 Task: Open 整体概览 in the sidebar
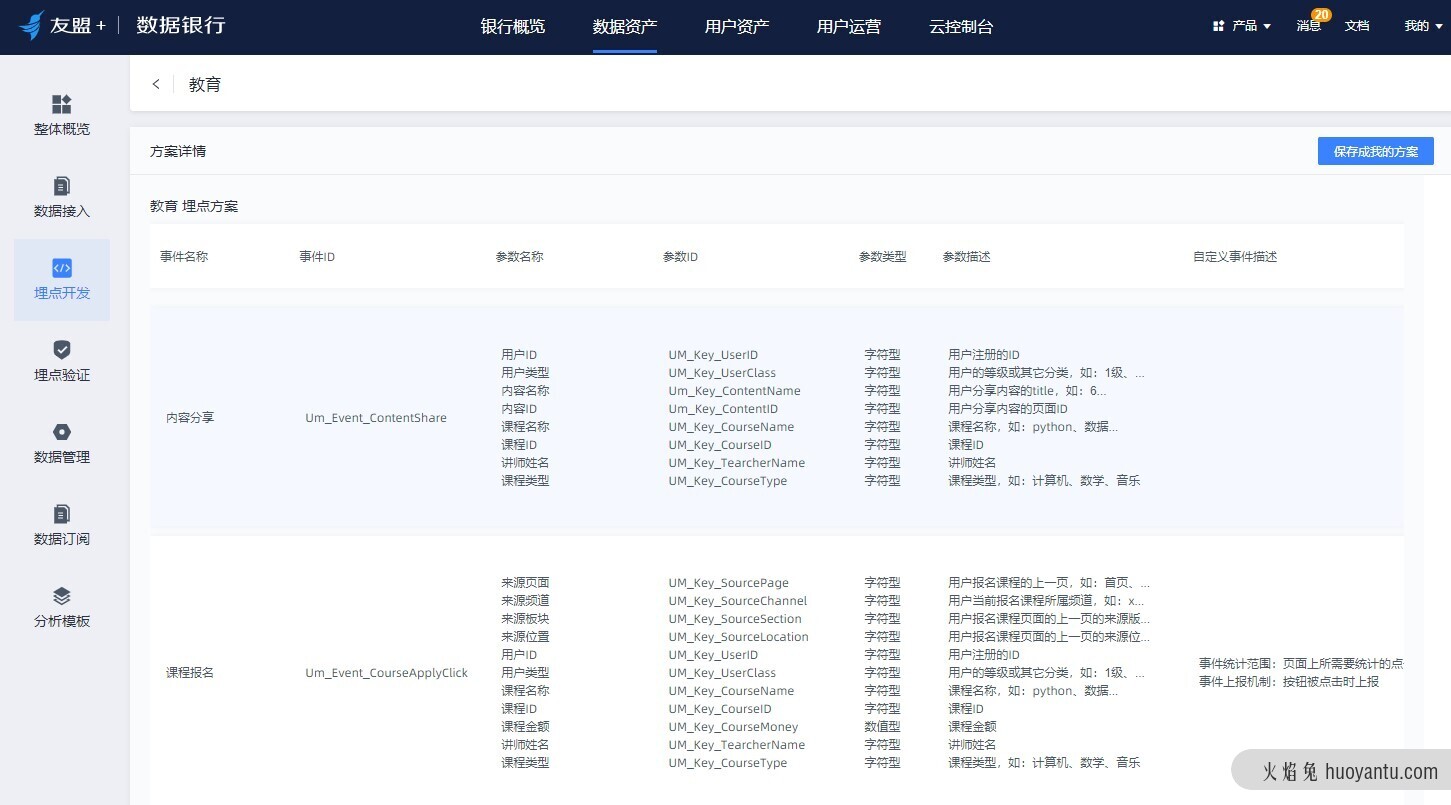[62, 116]
